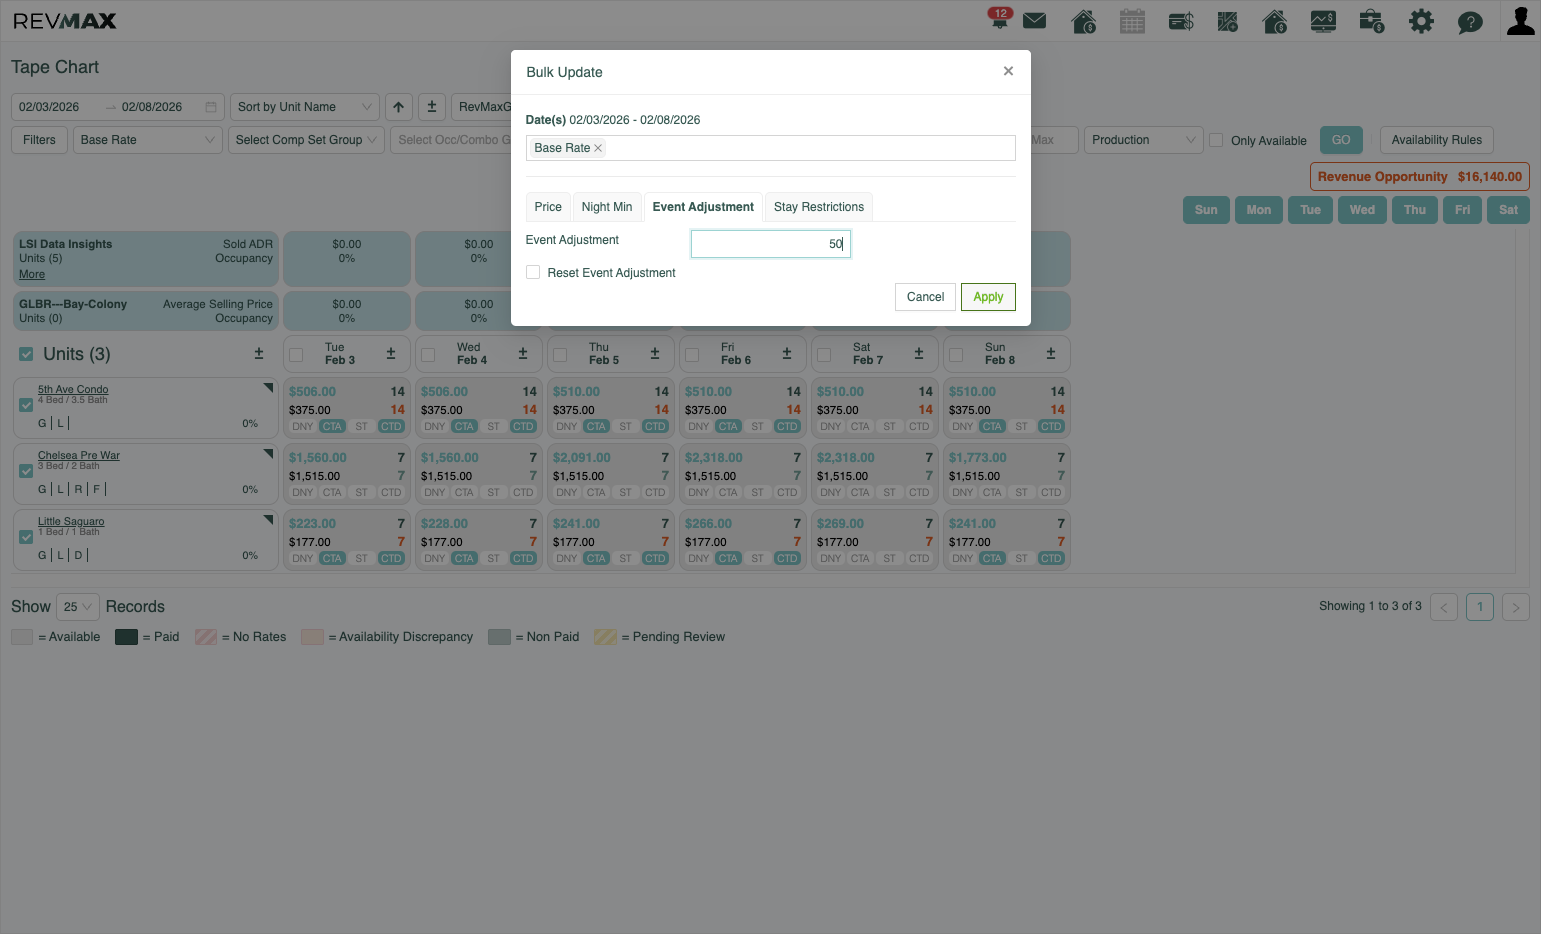The width and height of the screenshot is (1541, 934).
Task: Switch to the Night Min tab
Action: (x=607, y=207)
